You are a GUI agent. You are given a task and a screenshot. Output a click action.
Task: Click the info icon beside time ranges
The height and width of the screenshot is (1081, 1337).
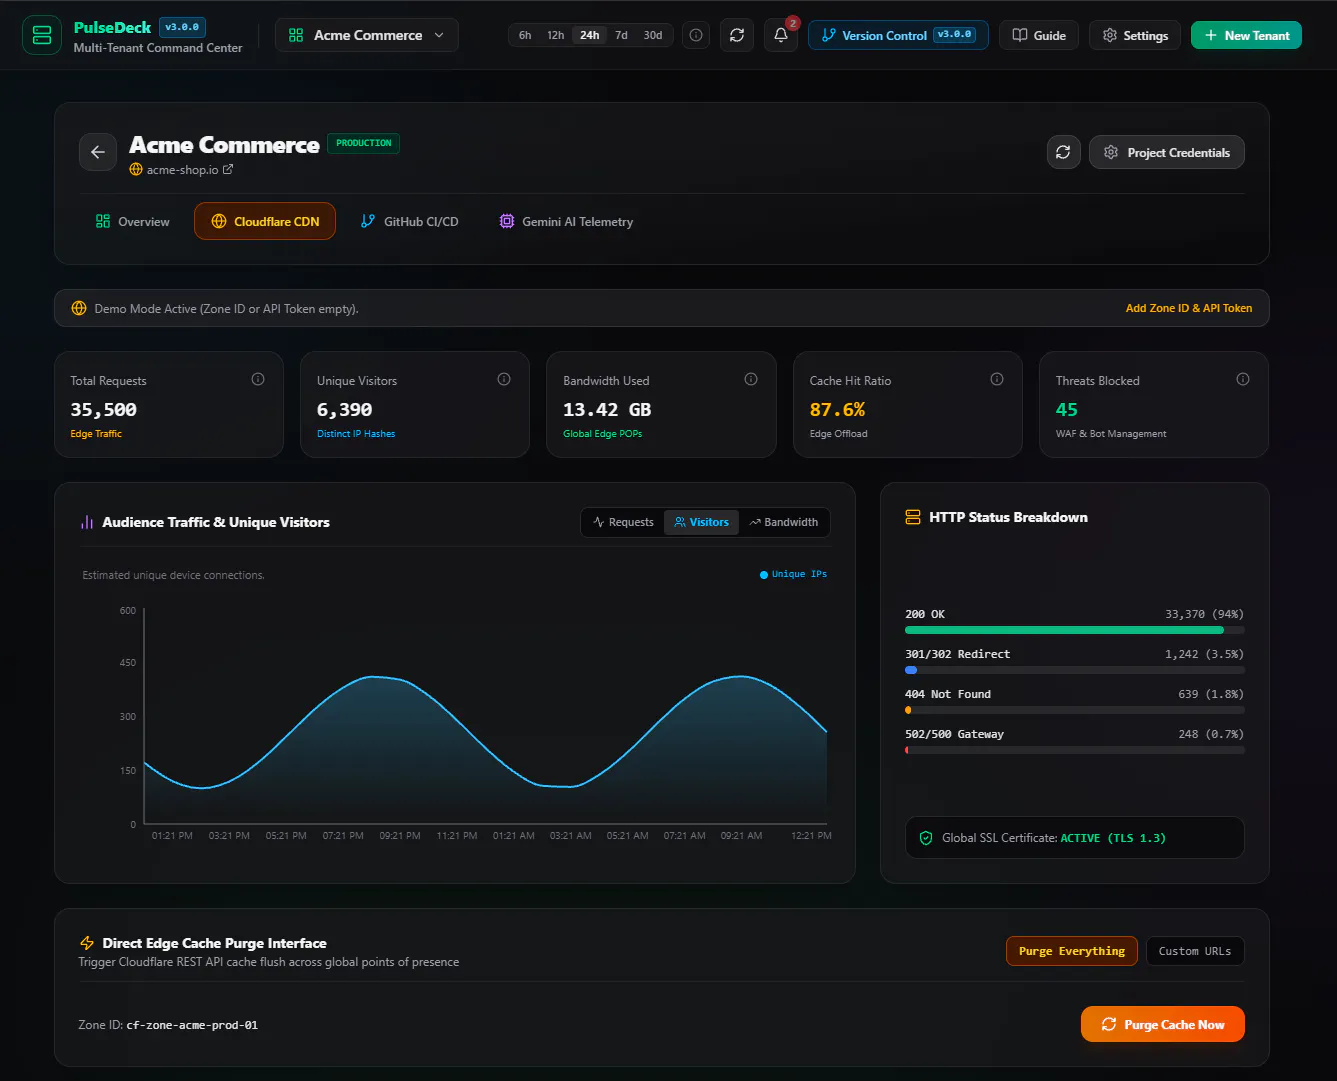[696, 35]
